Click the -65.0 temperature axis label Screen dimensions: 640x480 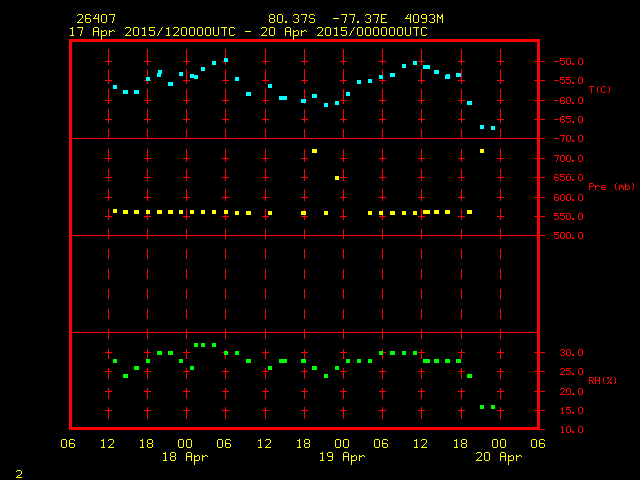tap(568, 120)
